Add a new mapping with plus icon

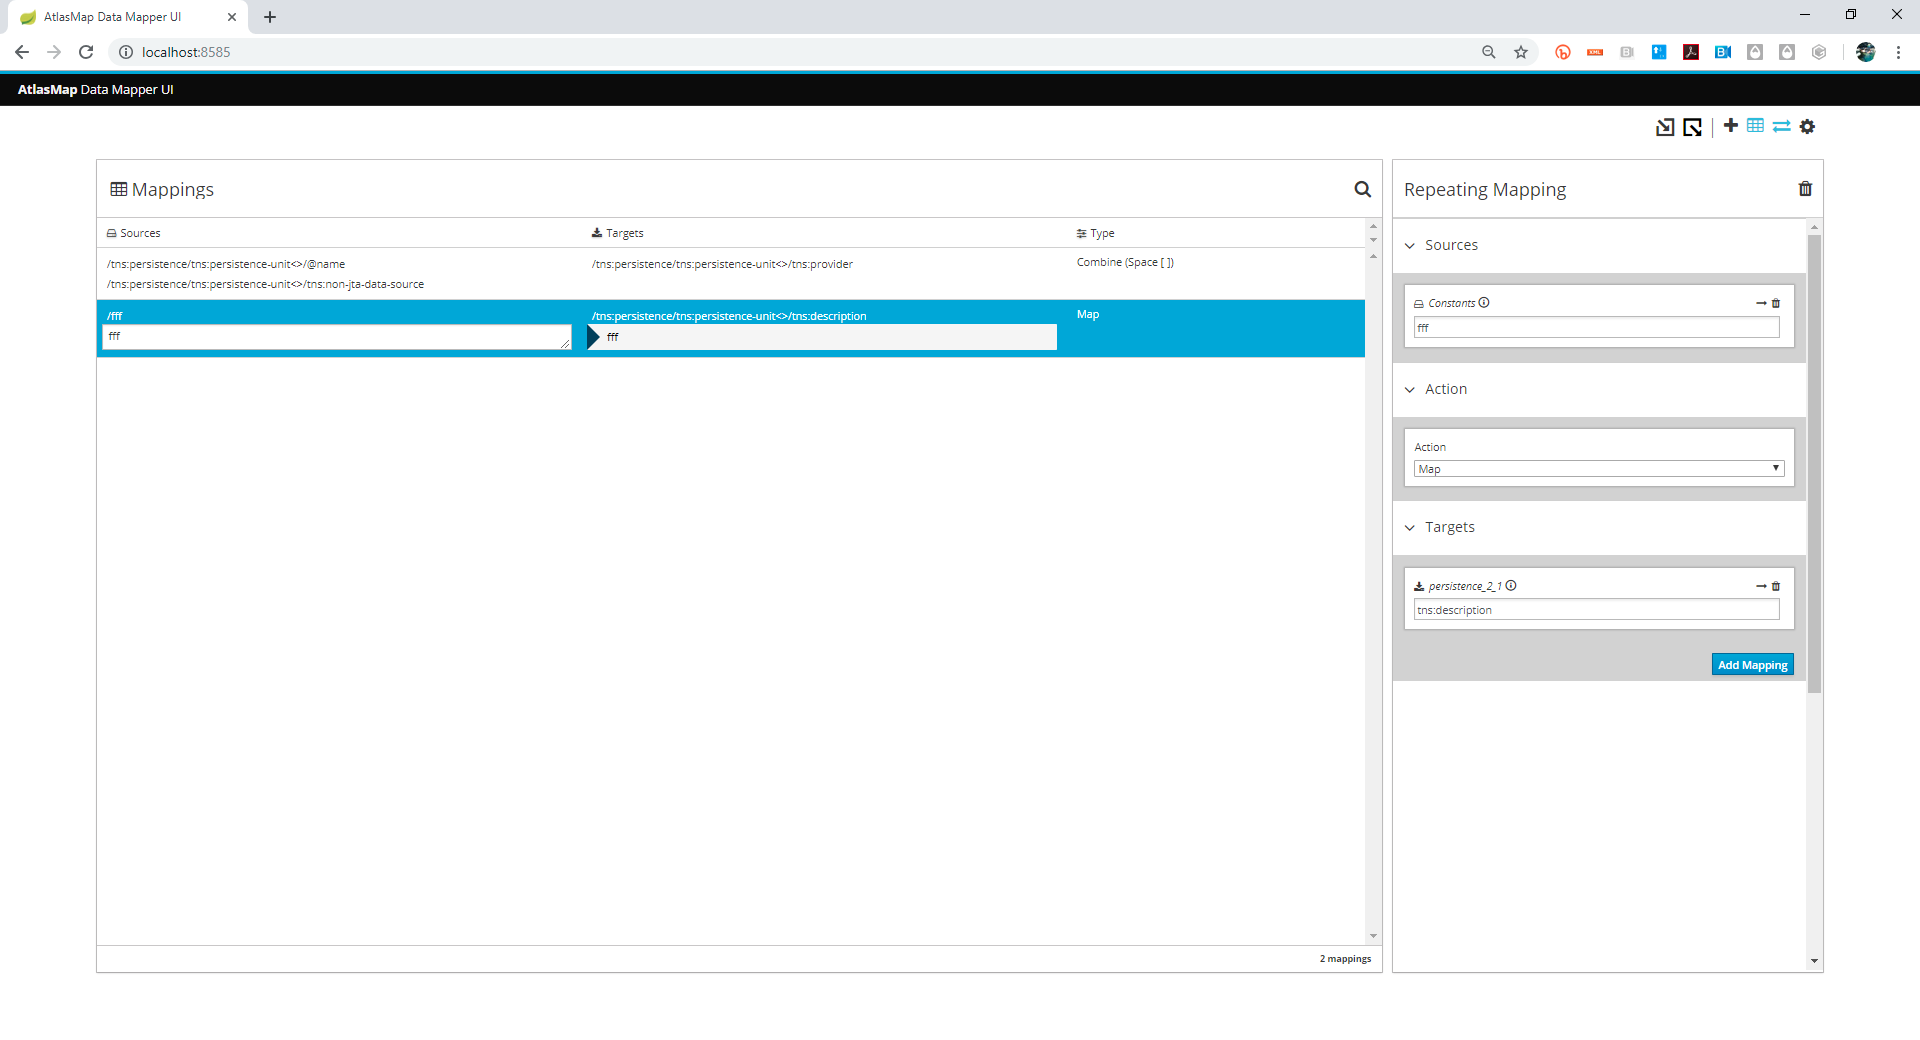pos(1731,125)
